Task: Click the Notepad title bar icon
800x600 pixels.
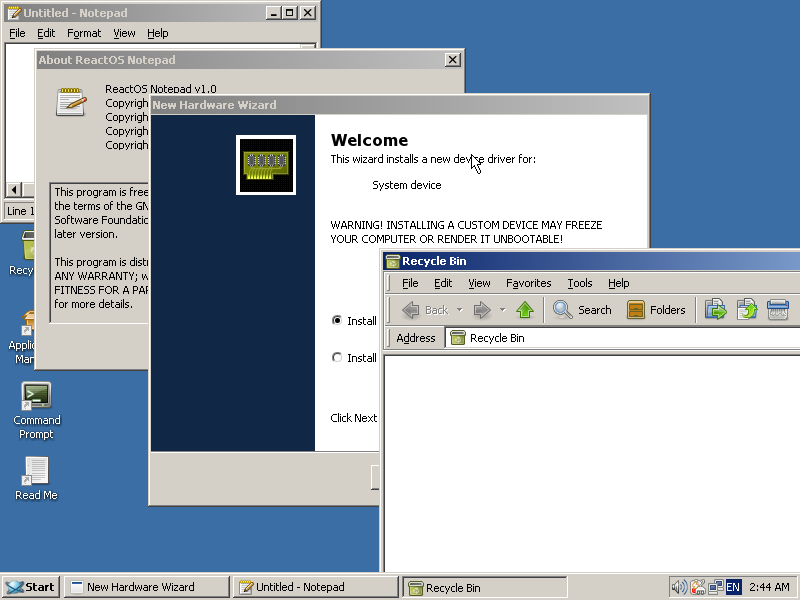Action: pos(14,13)
